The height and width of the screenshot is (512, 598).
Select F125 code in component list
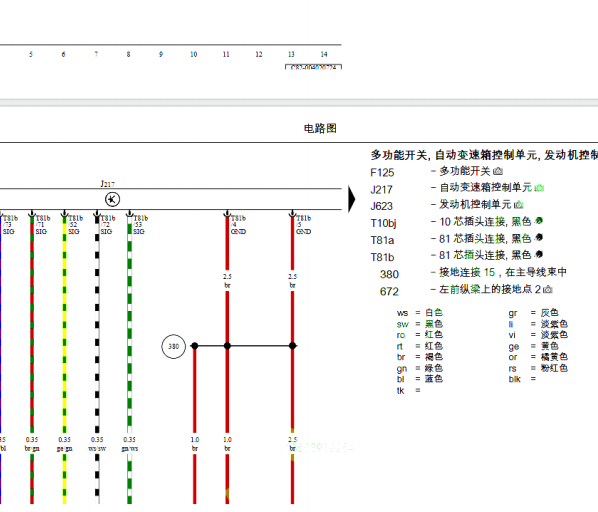tap(382, 173)
